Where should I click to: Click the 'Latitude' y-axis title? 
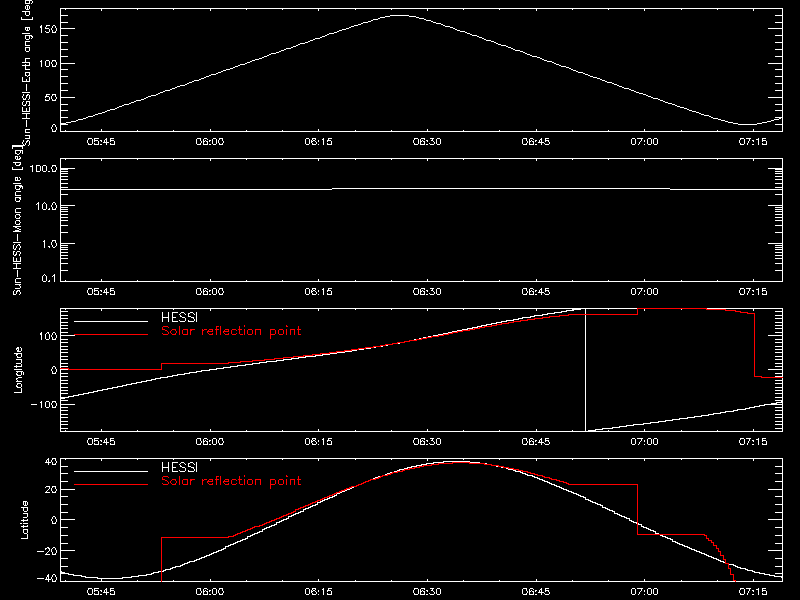(24, 520)
